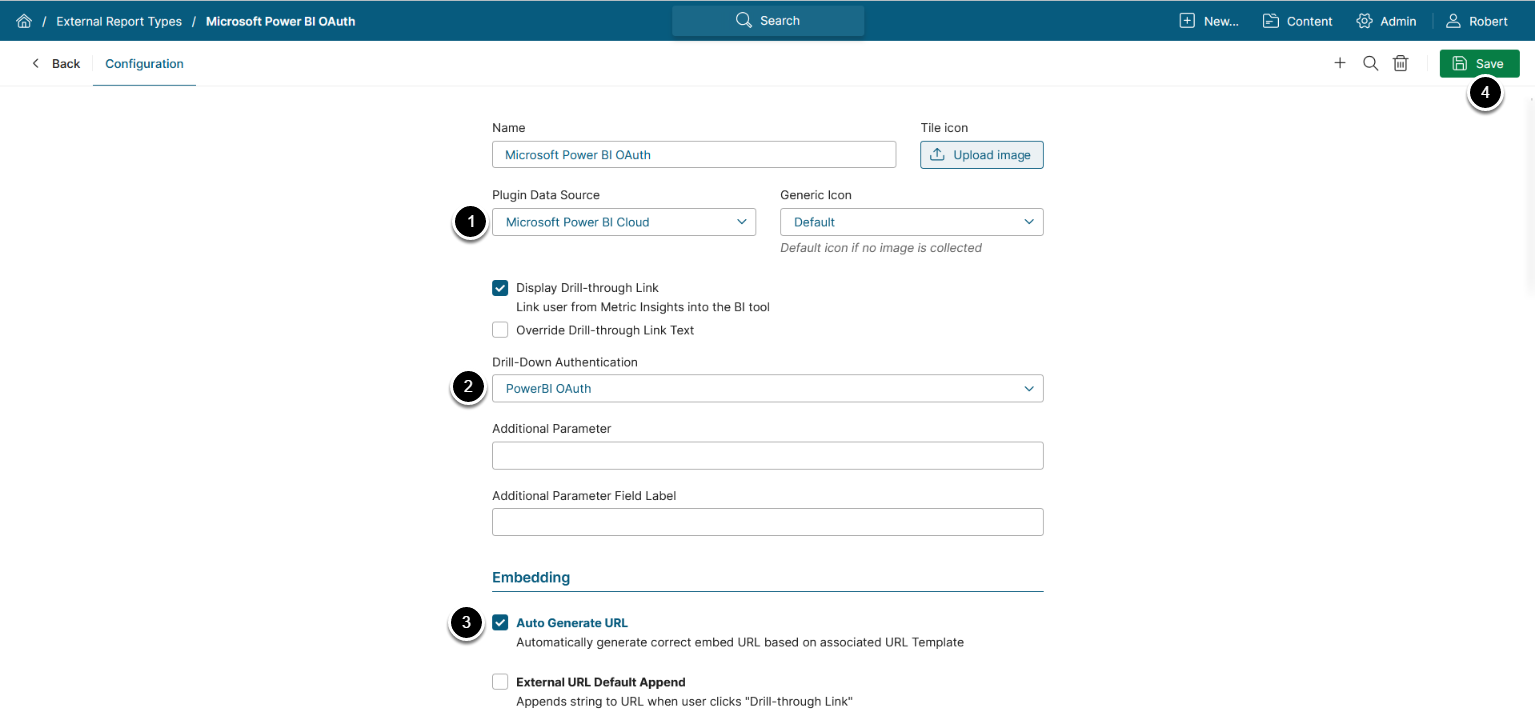Click the magnifier icon beside the trash
The height and width of the screenshot is (716, 1535).
[x=1371, y=63]
